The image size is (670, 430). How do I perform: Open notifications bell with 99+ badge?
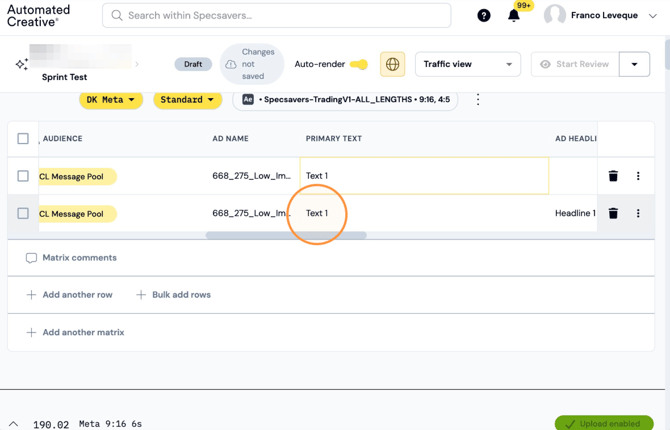514,15
